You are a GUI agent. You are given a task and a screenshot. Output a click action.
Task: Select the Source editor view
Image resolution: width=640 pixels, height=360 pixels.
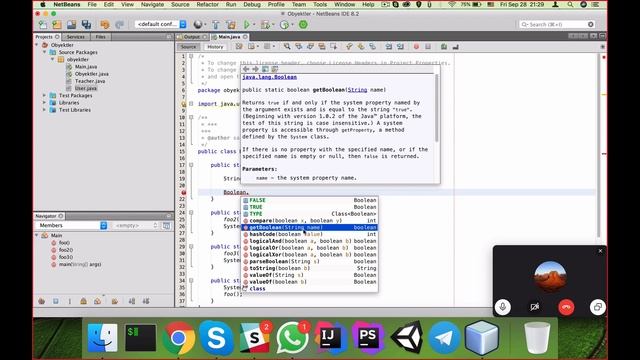[x=189, y=47]
